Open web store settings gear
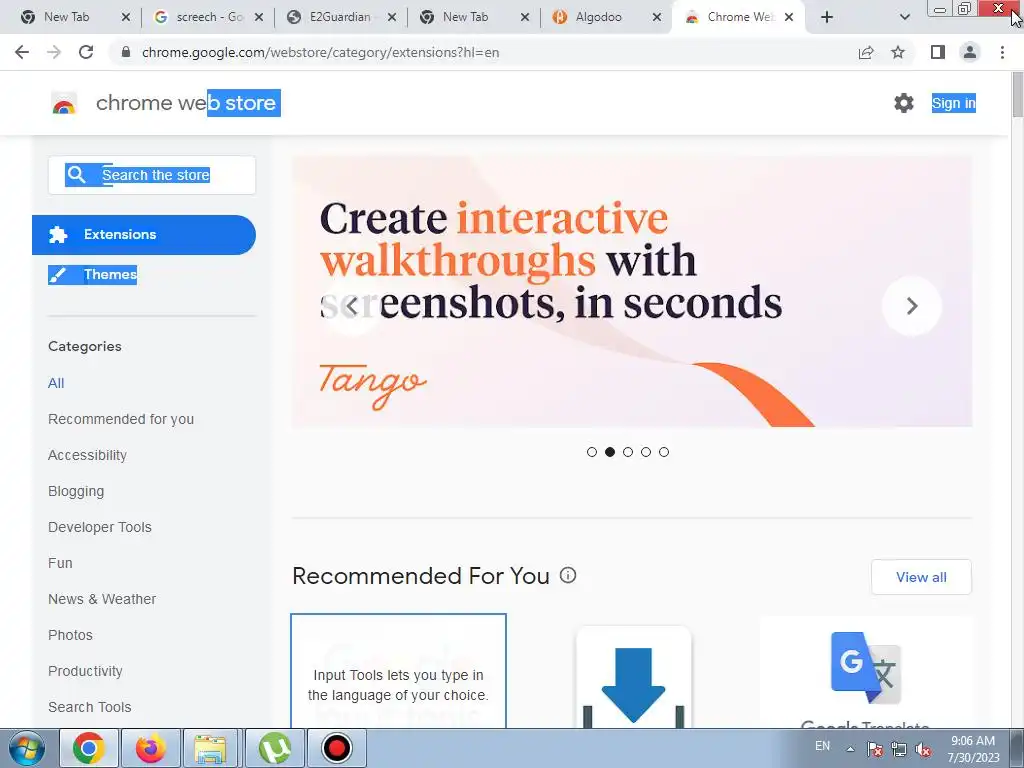The image size is (1024, 768). click(904, 103)
